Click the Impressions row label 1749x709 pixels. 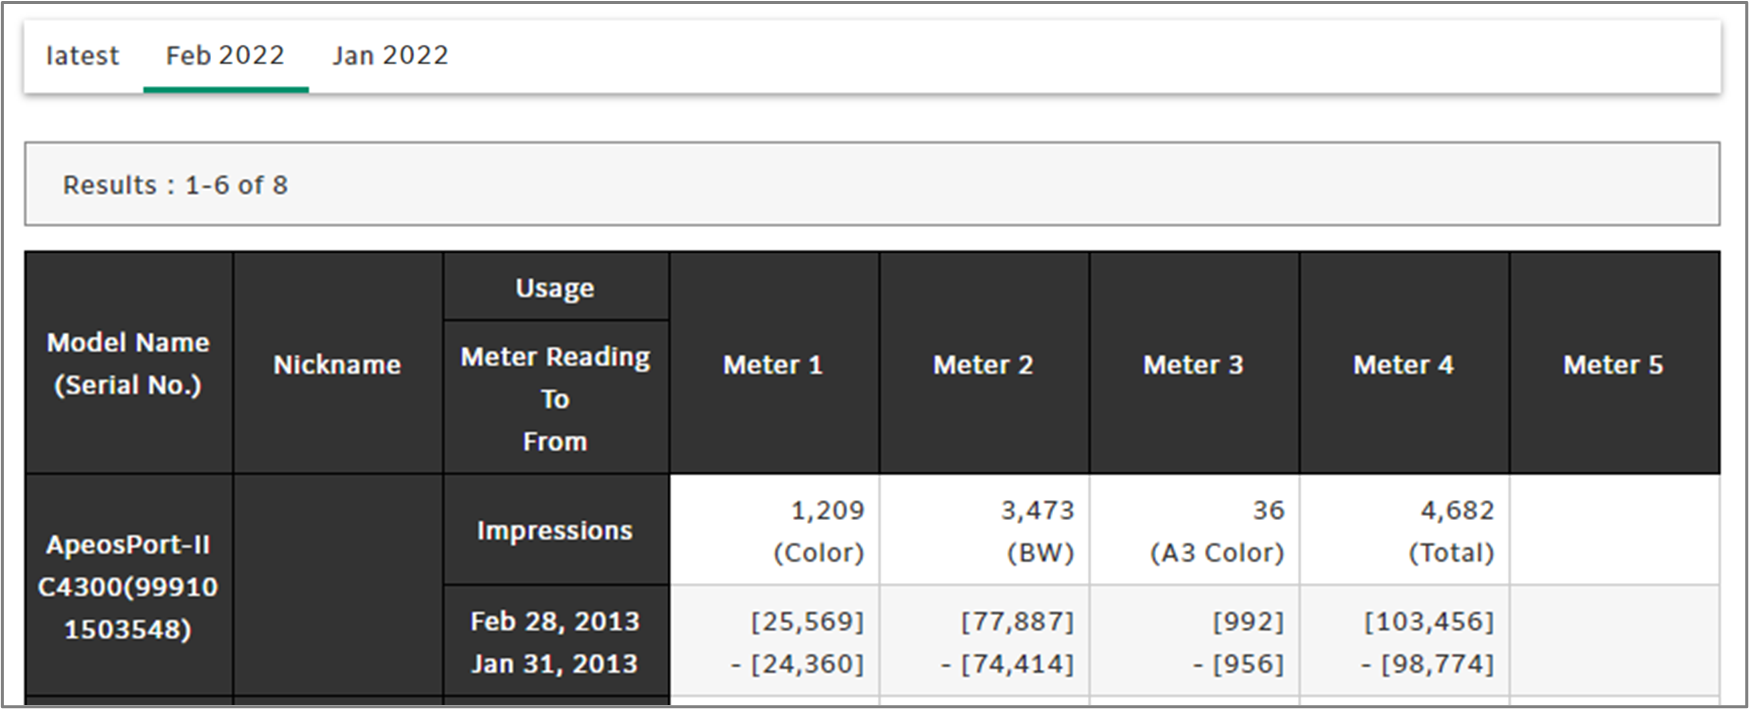coord(555,531)
